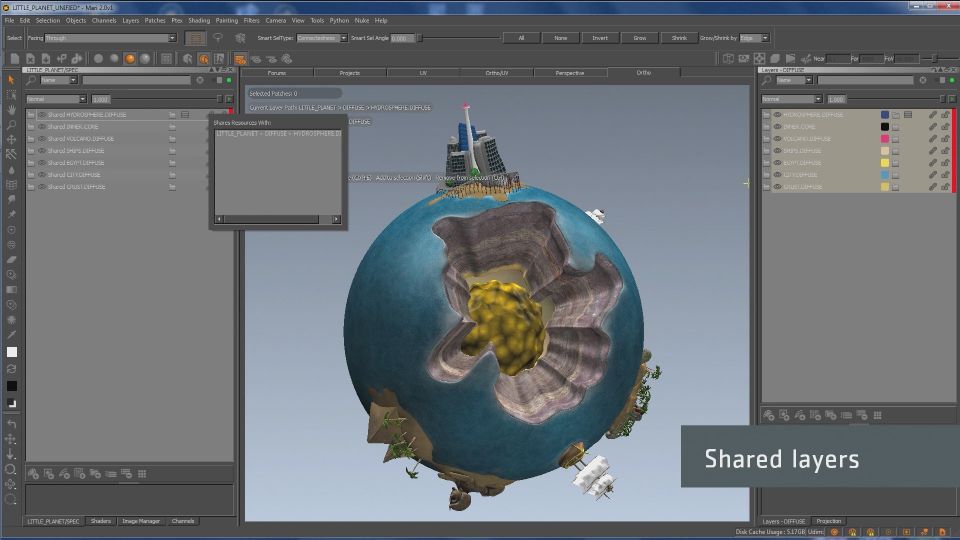
Task: Choose the lasso selection mode icon
Action: point(220,38)
